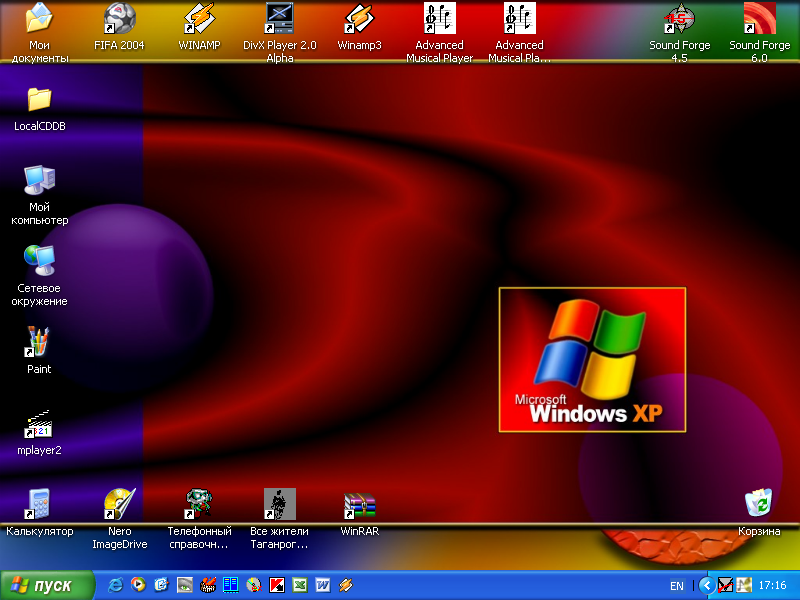Open the eye image viewer quick launch icon
800x600 pixels.
pyautogui.click(x=185, y=585)
